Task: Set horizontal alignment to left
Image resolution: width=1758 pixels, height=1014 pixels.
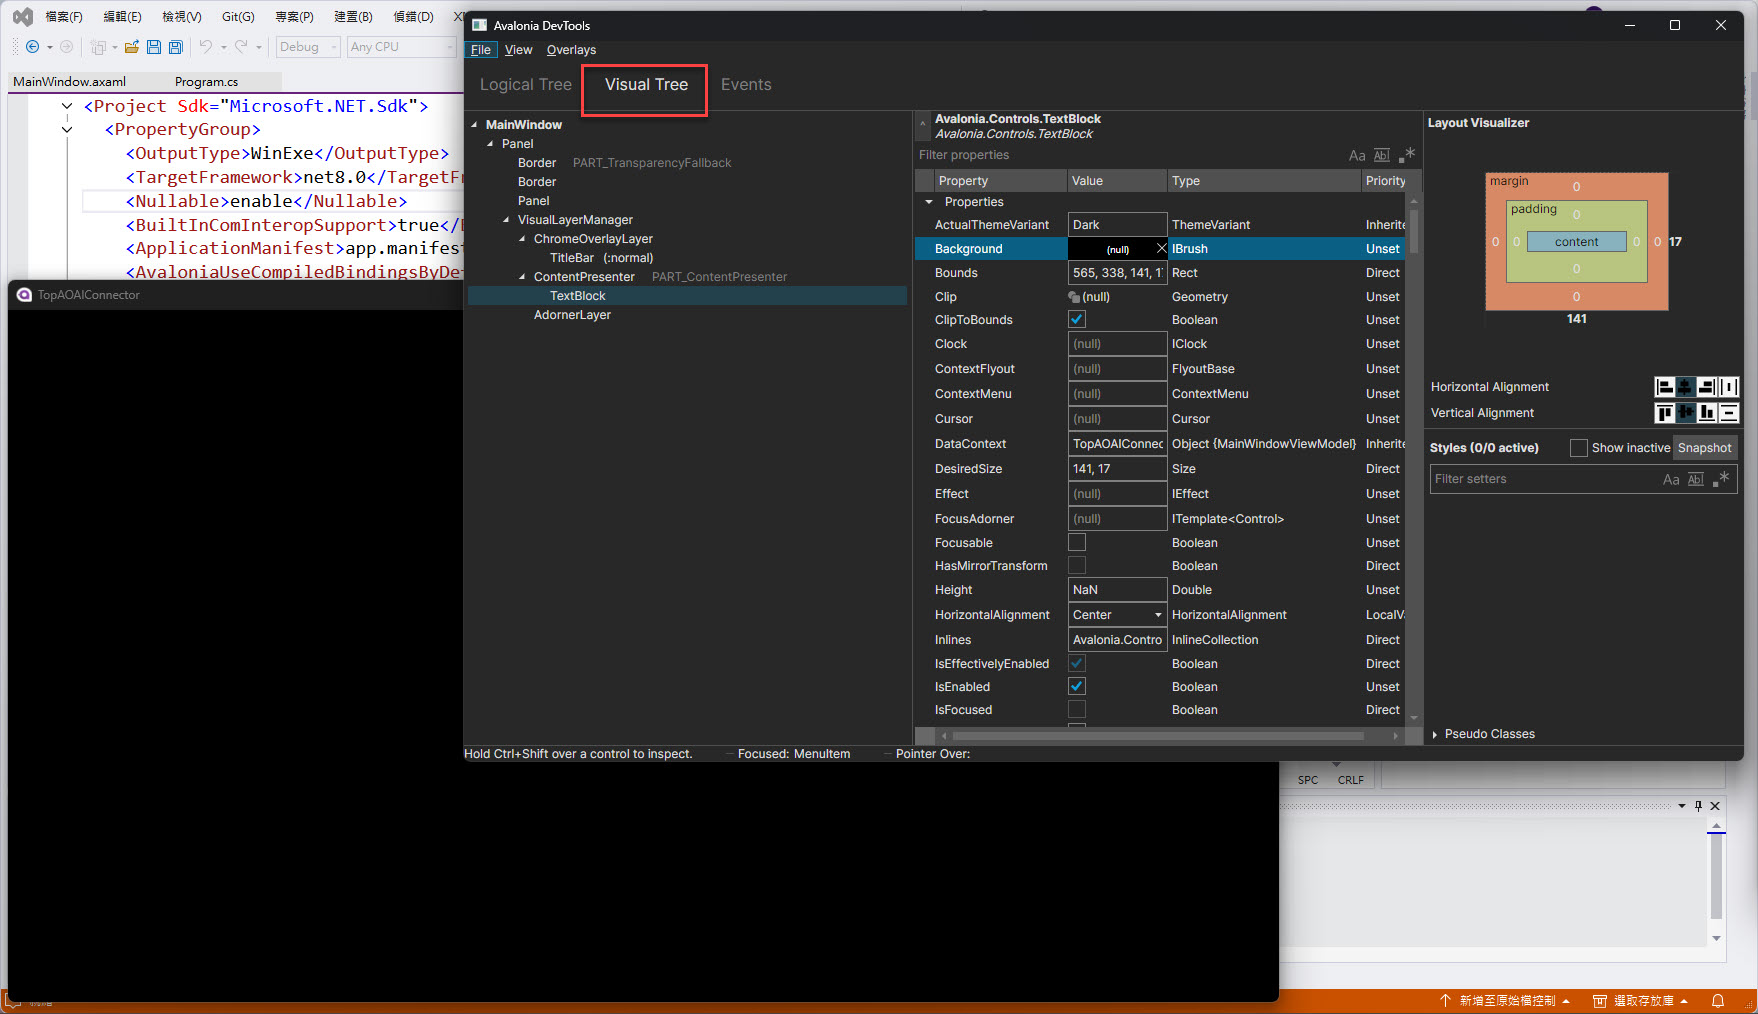Action: pos(1665,387)
